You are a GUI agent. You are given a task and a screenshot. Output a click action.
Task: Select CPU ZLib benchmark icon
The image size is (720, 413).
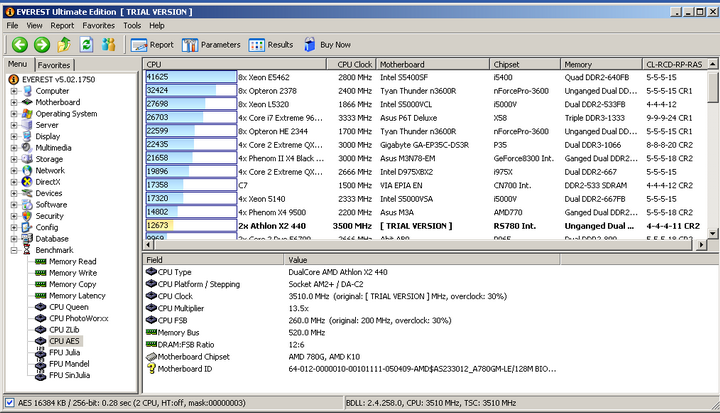coord(41,329)
